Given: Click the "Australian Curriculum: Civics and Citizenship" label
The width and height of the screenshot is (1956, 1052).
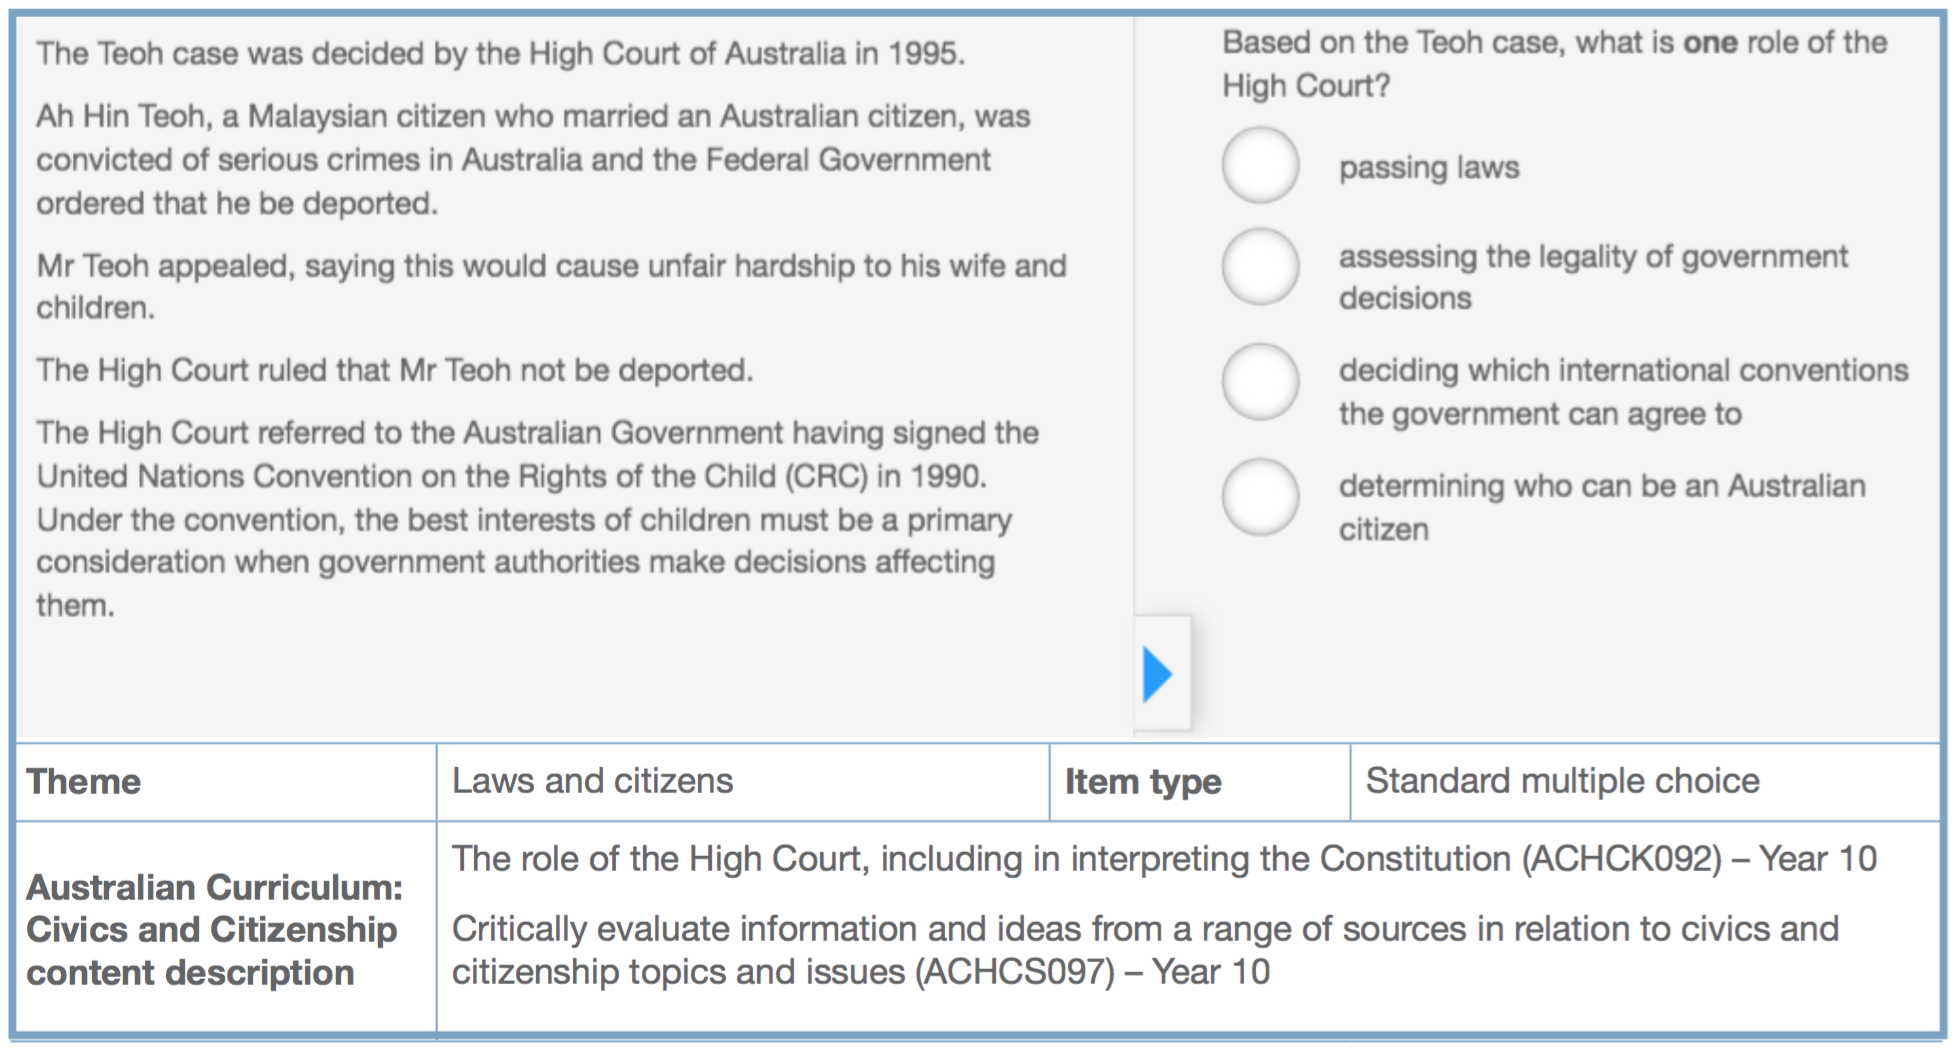Looking at the screenshot, I should tap(214, 930).
